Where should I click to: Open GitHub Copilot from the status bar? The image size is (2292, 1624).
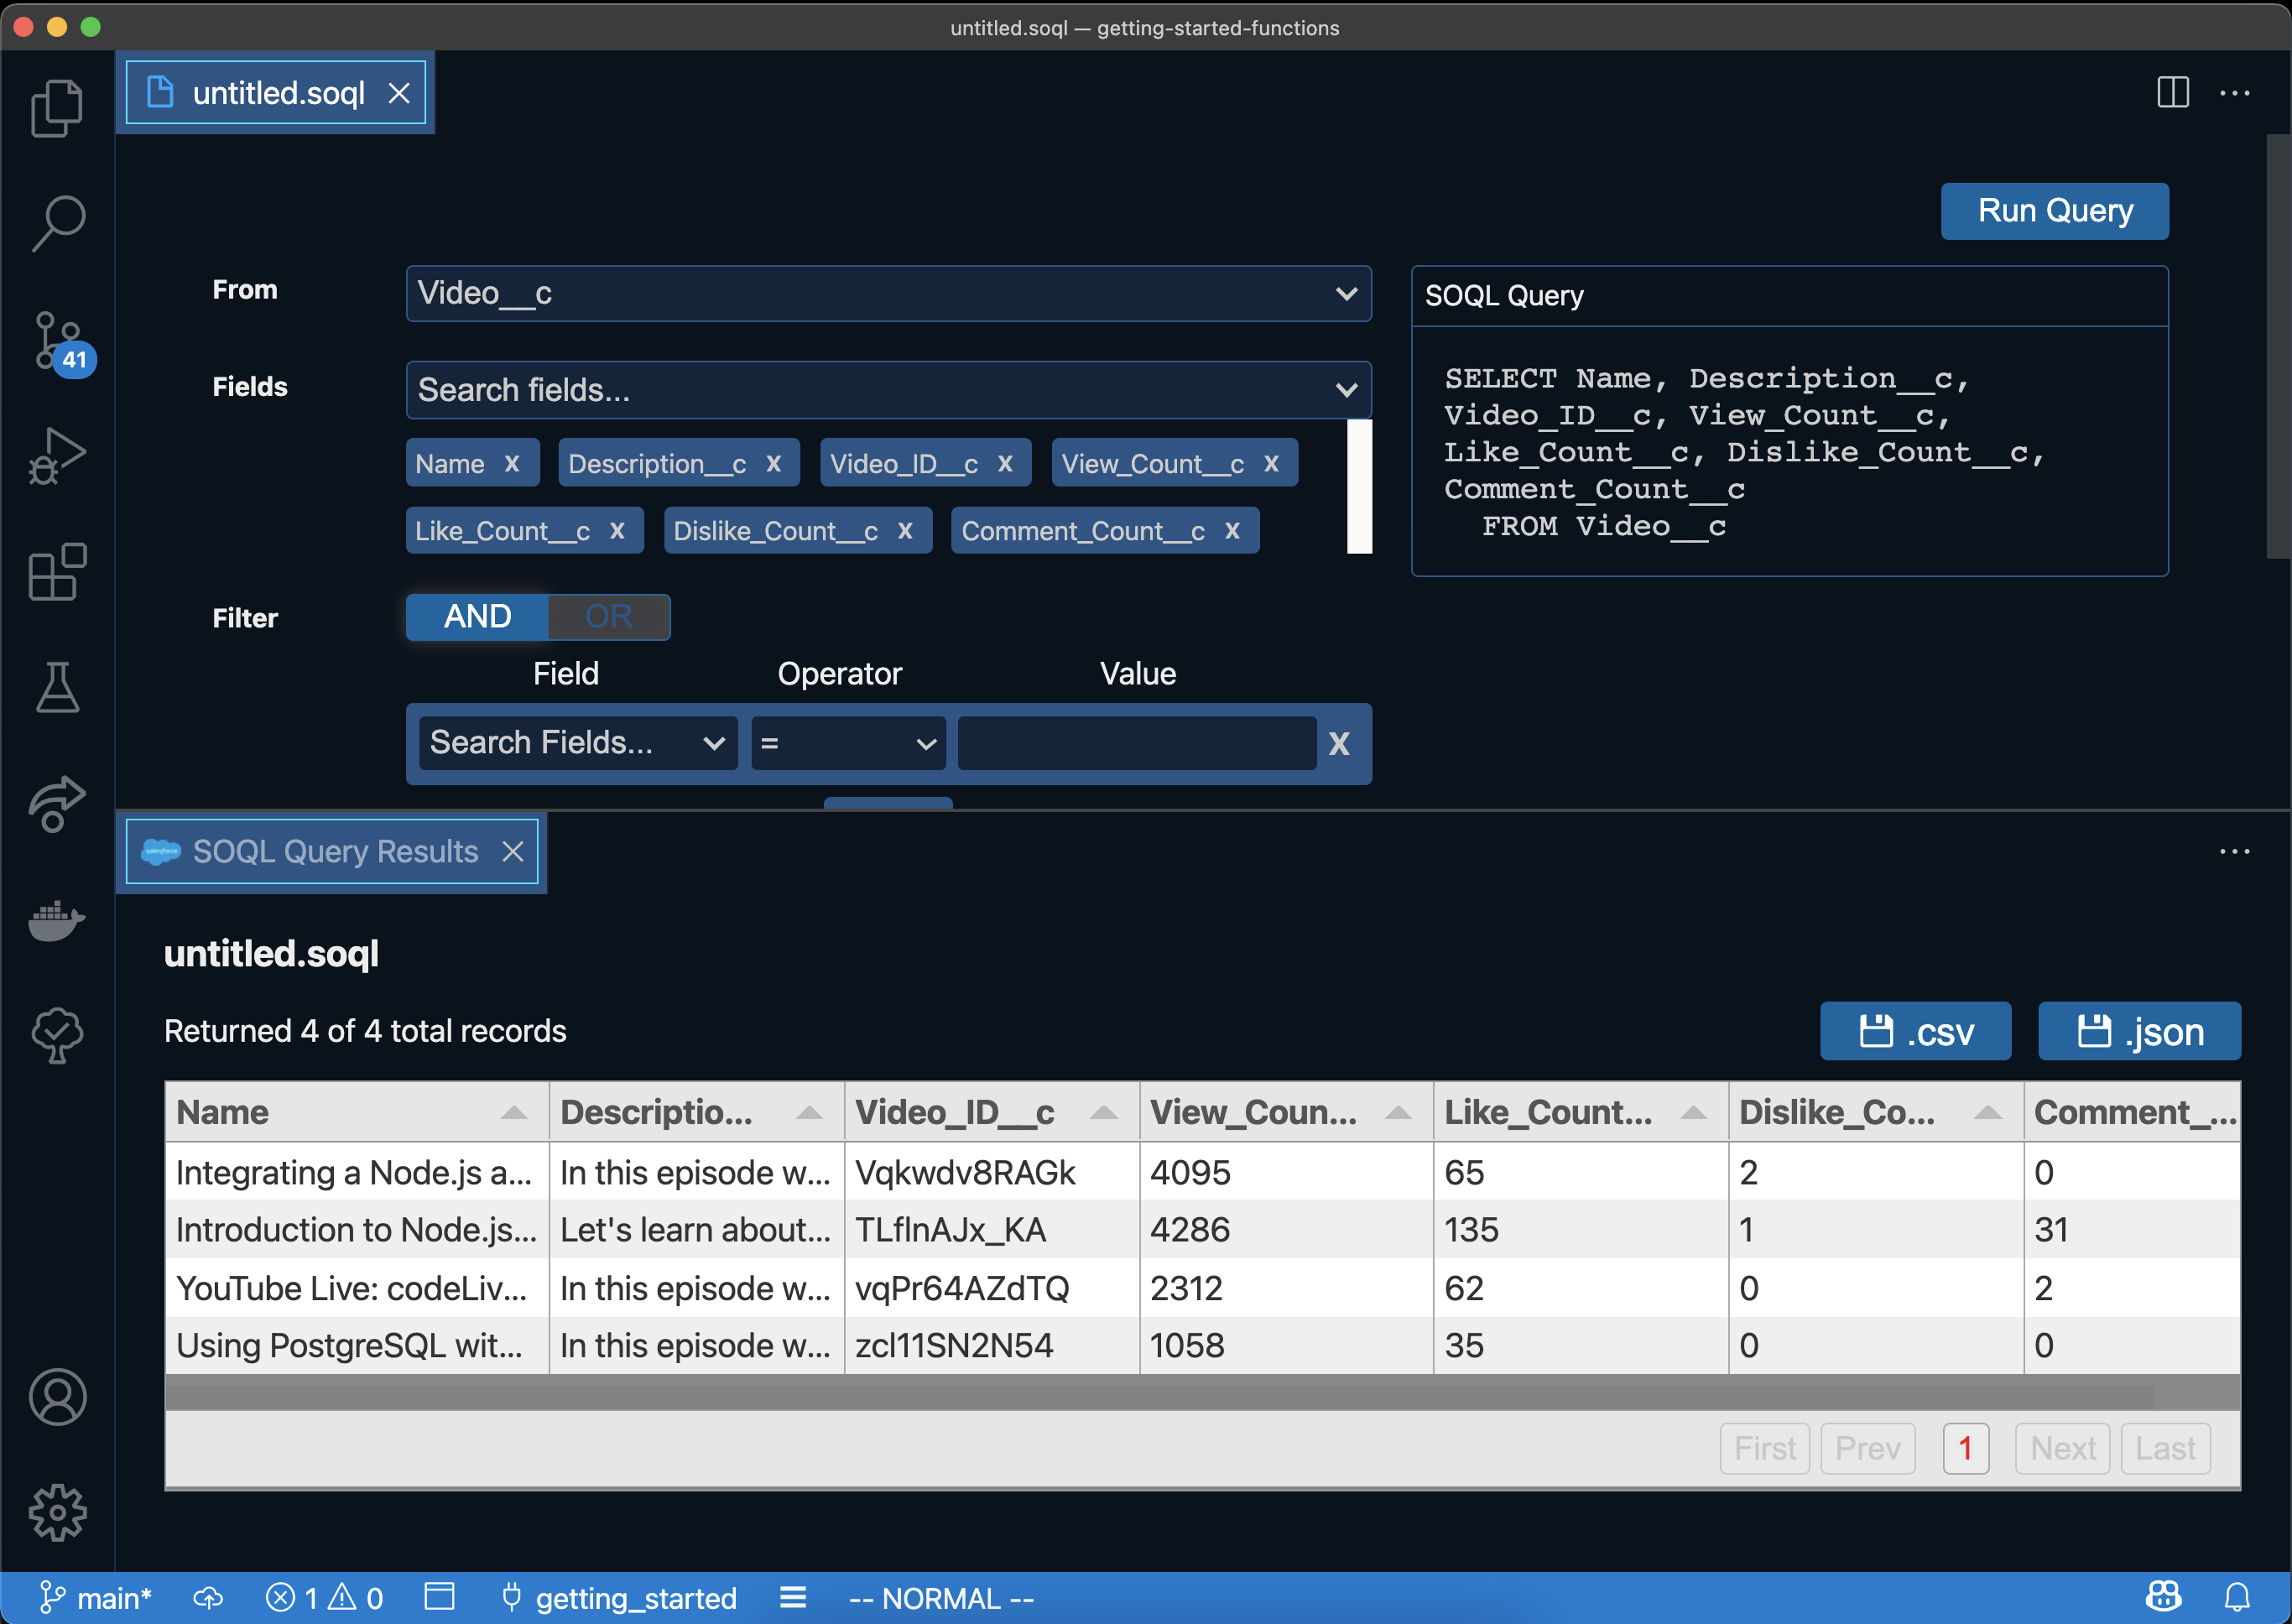tap(2162, 1597)
